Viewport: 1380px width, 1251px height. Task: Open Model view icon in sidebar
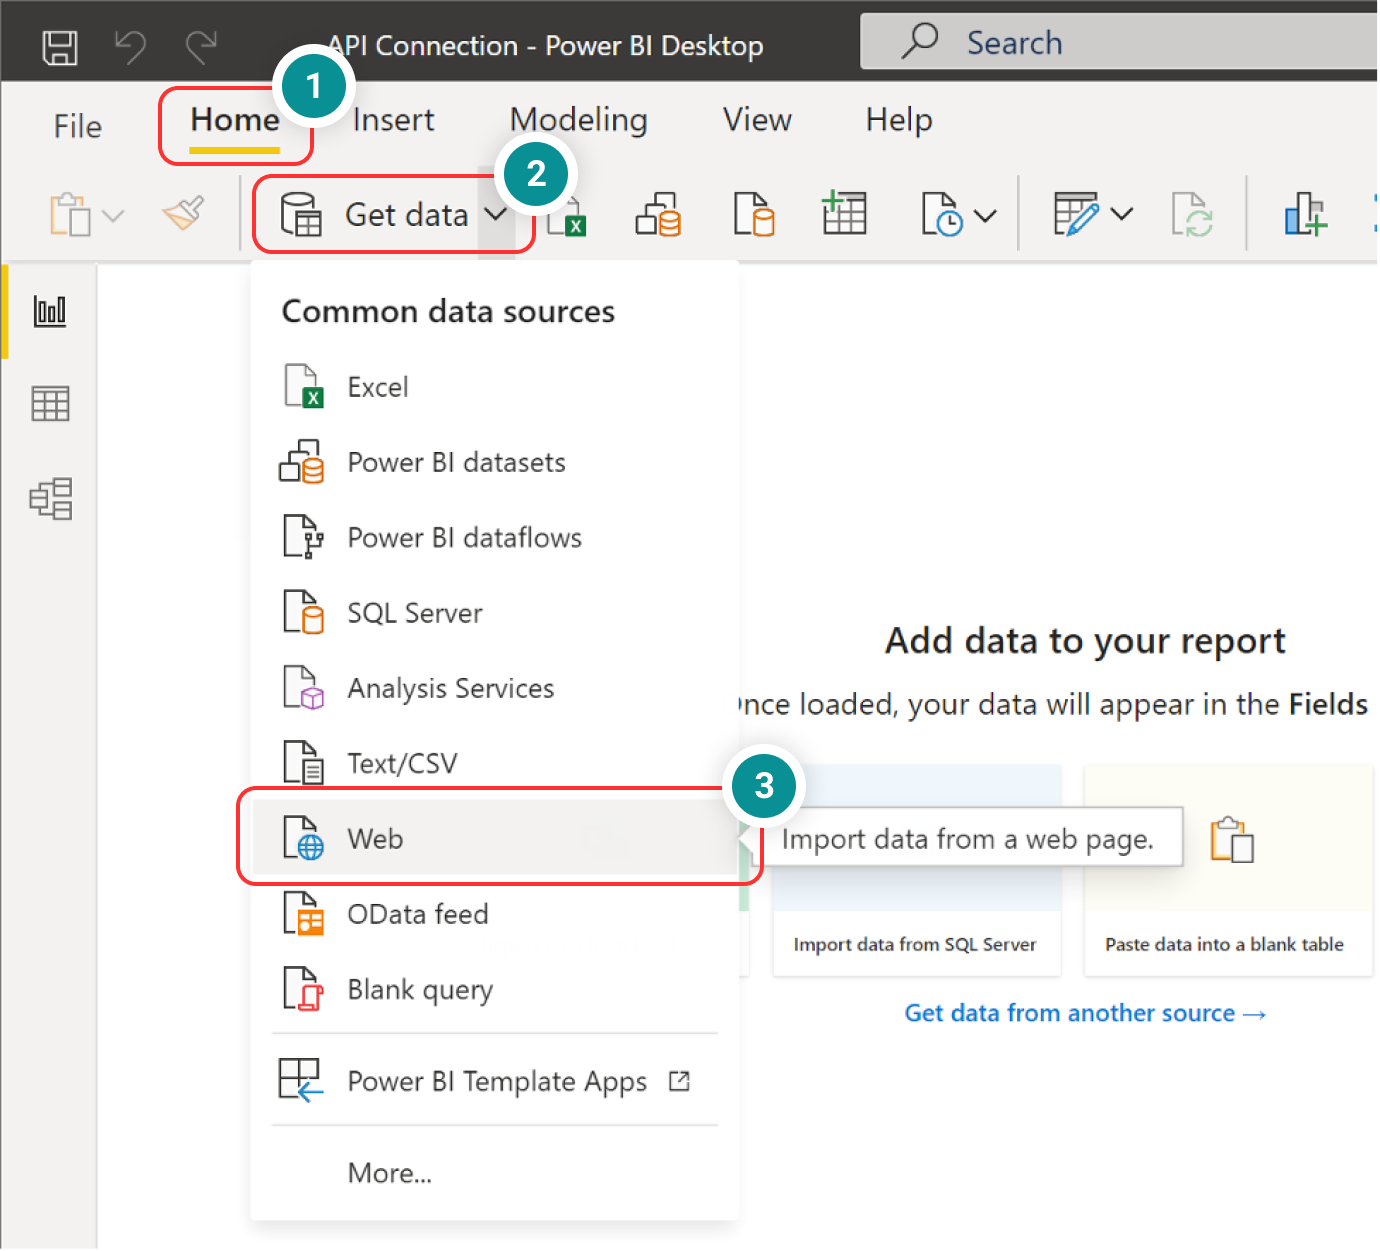(50, 498)
